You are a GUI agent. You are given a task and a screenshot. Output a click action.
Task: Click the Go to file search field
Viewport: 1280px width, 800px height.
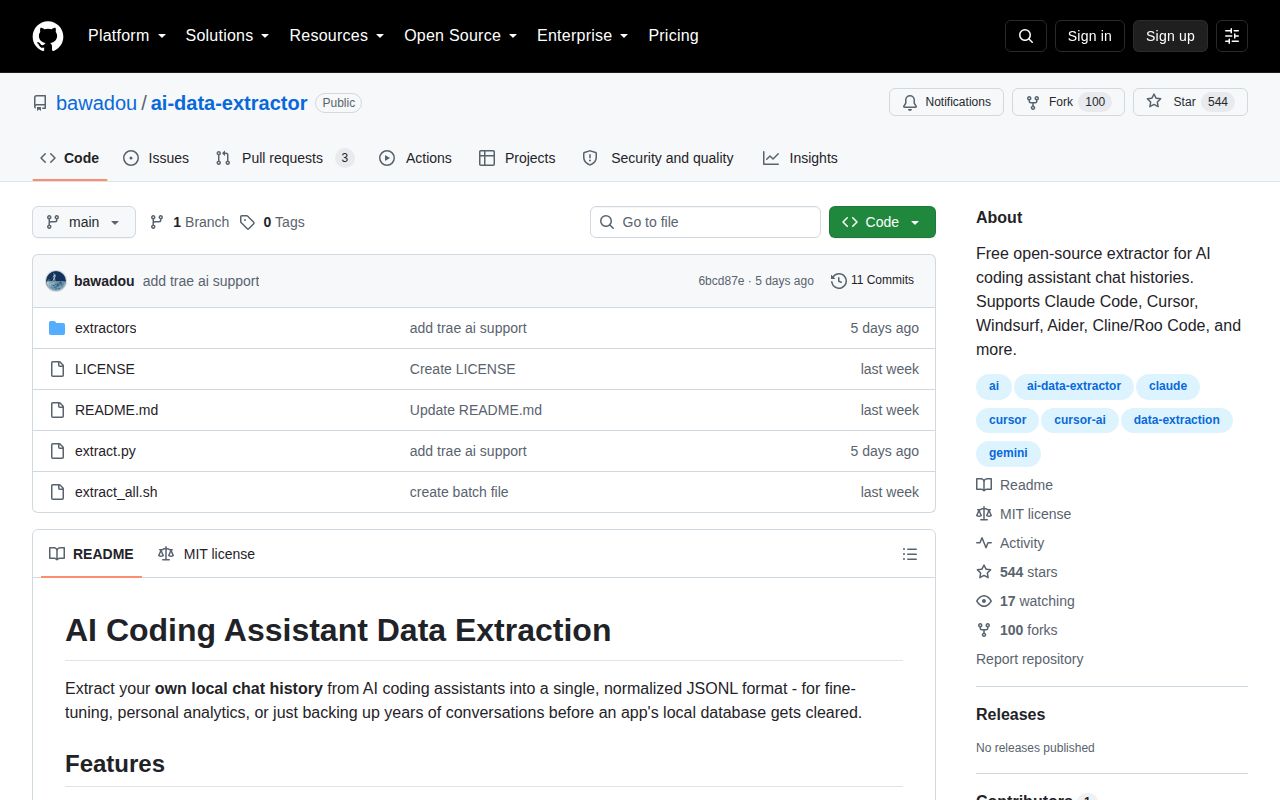[705, 222]
